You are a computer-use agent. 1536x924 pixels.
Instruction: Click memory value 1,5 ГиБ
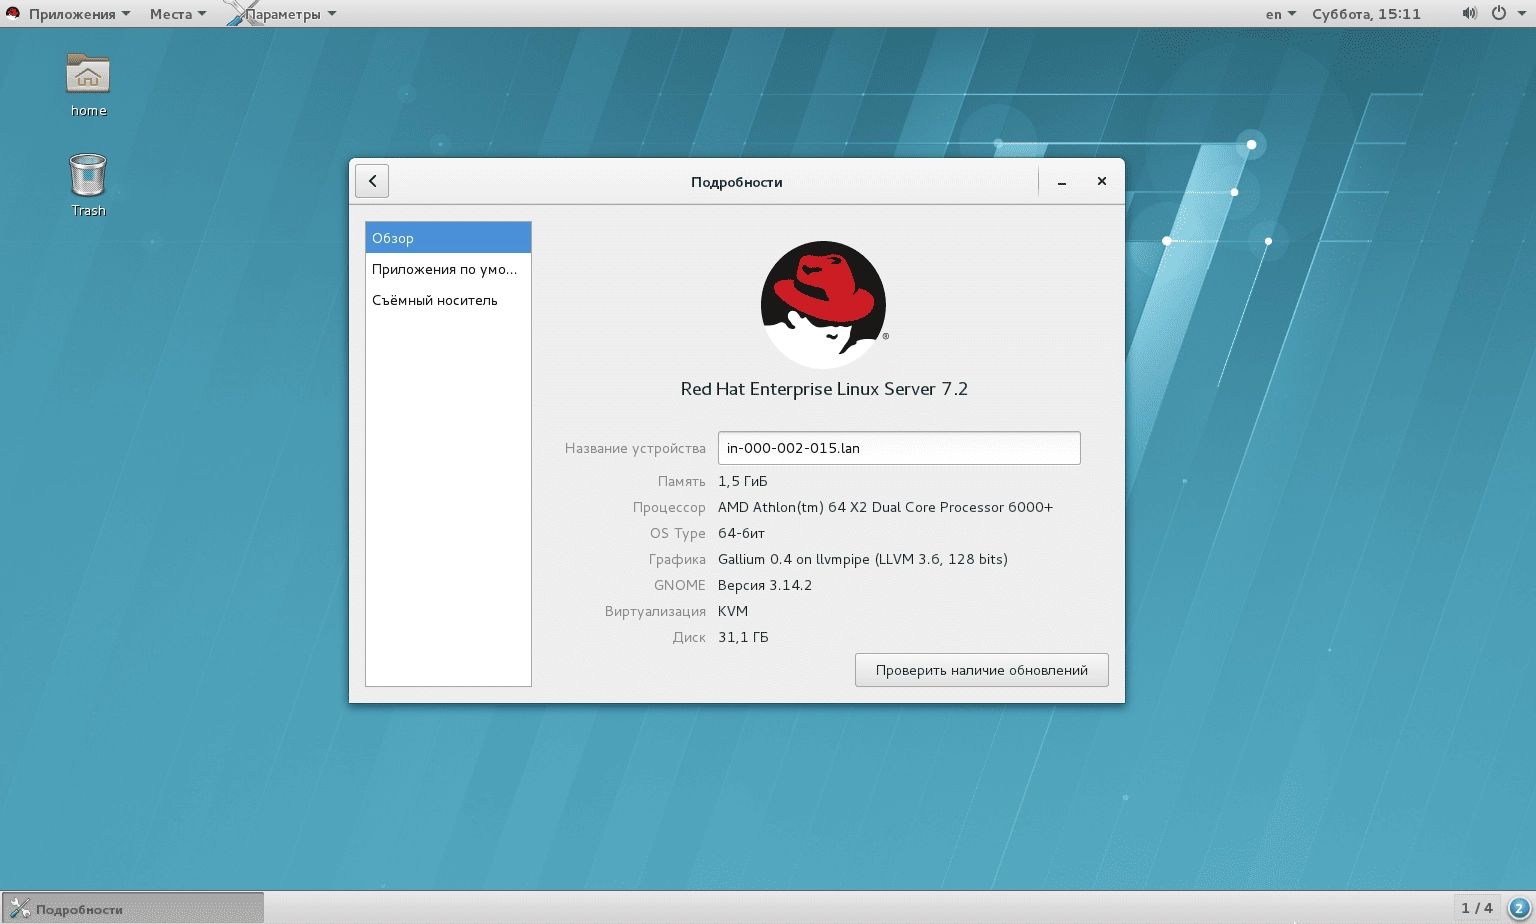(x=743, y=481)
